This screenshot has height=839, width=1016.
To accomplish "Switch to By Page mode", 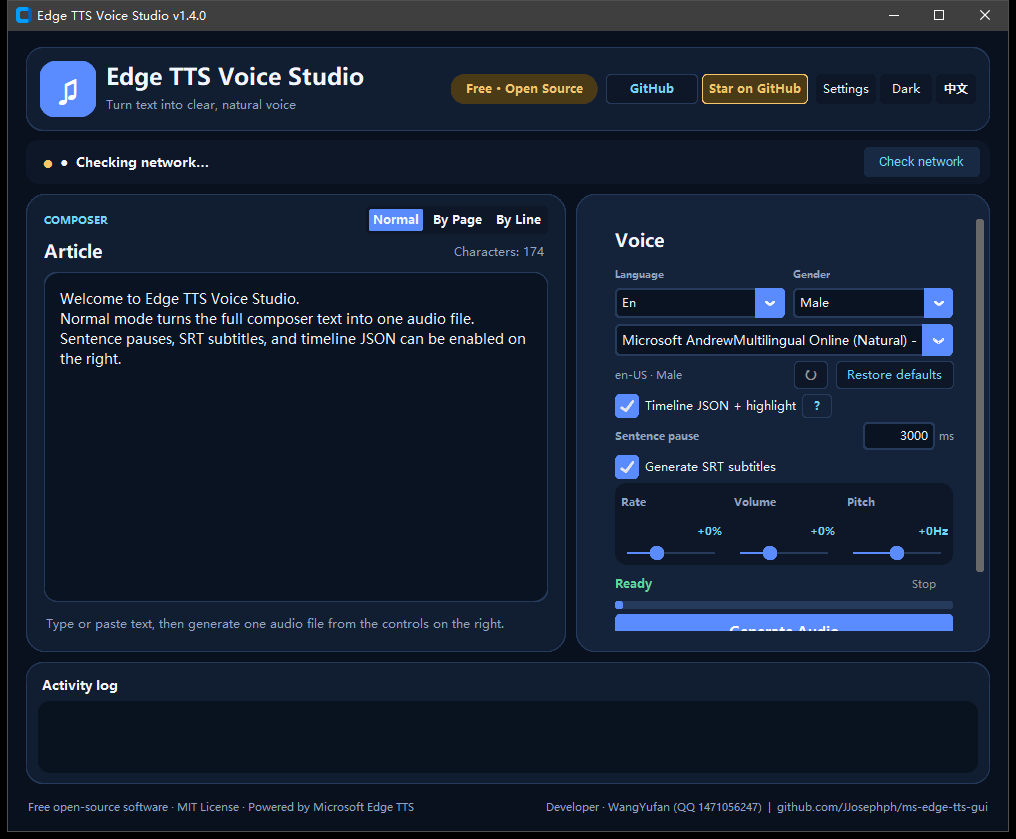I will (457, 220).
